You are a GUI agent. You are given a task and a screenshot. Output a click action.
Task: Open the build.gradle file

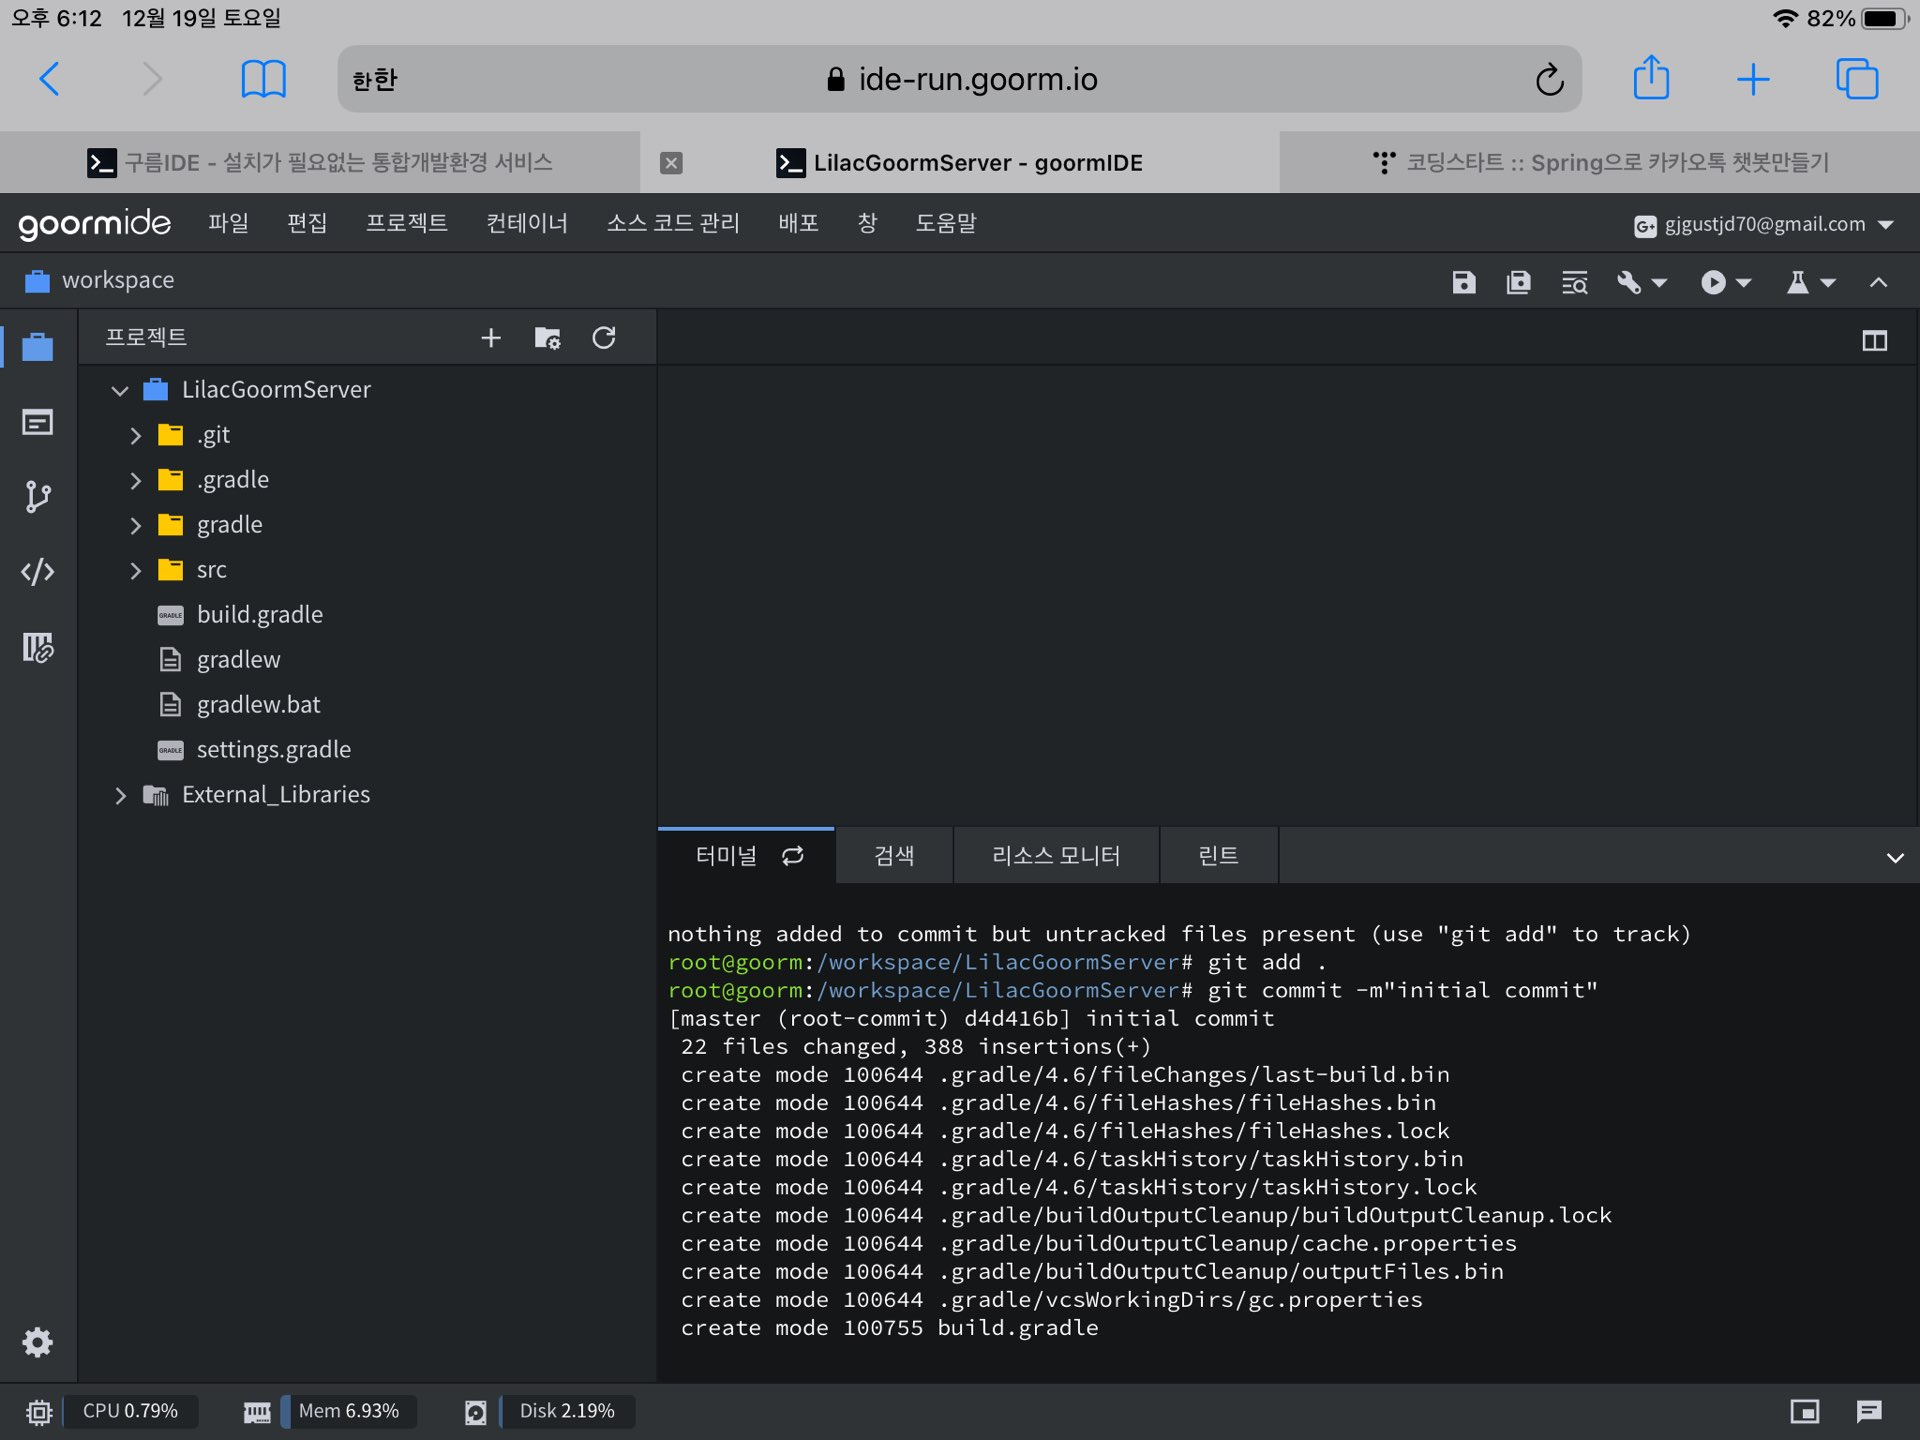pos(259,615)
